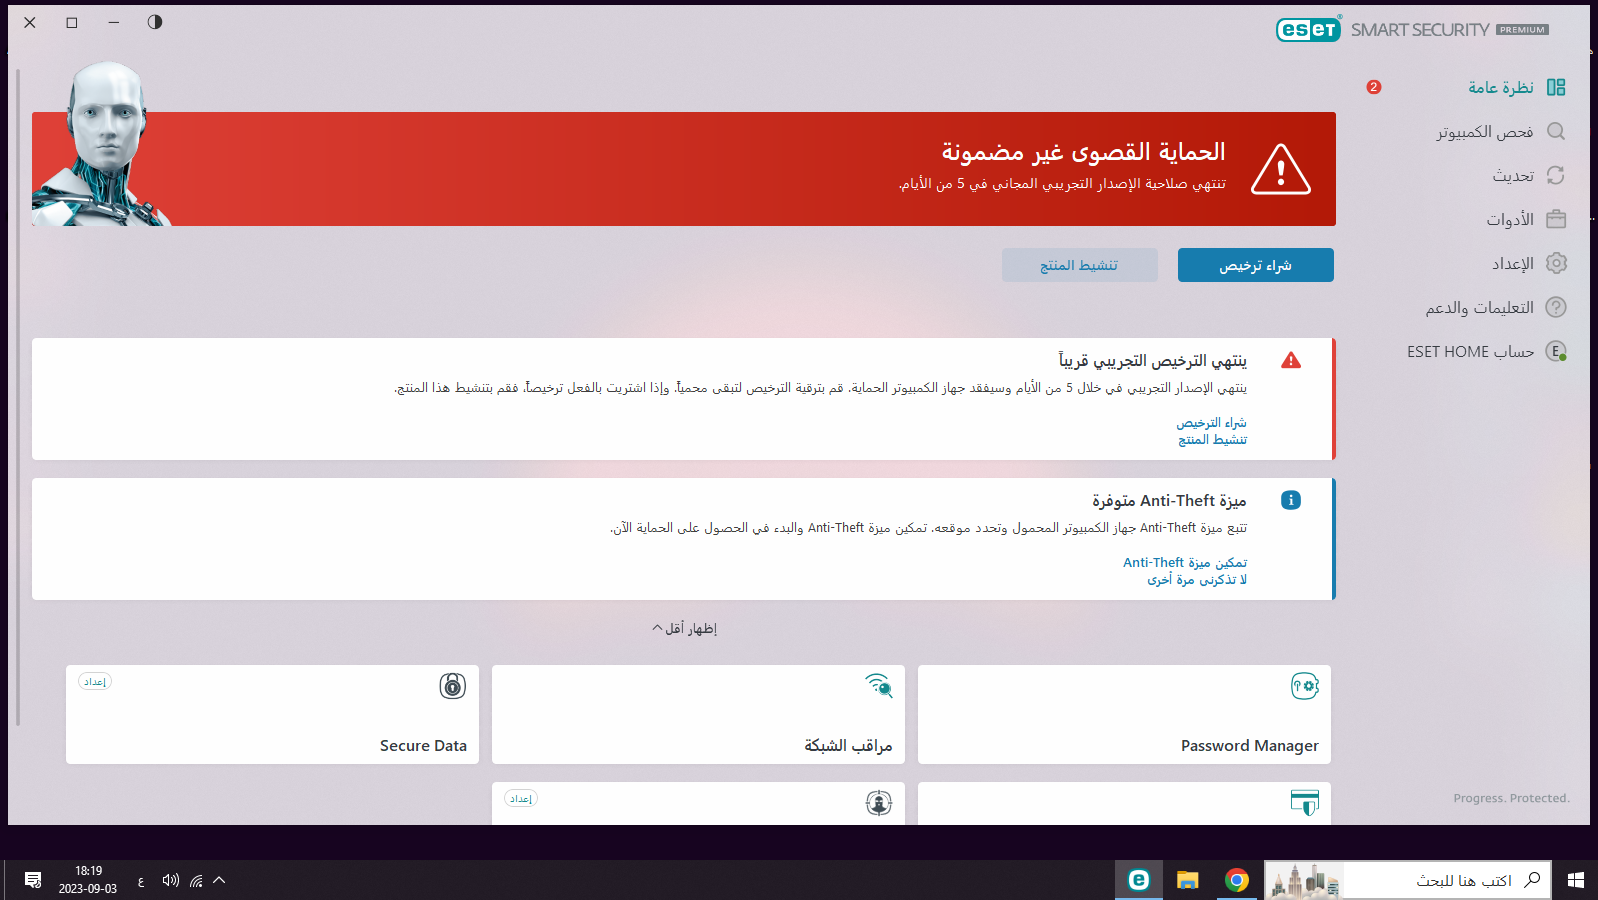Click the vertical scrollbar on the left edge

(x=18, y=397)
